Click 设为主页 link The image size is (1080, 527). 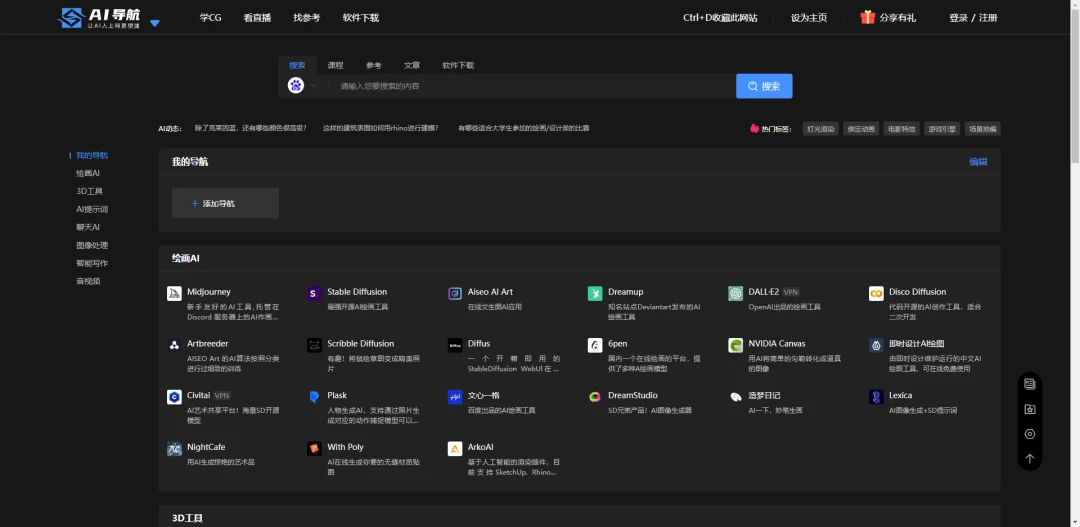click(x=809, y=18)
